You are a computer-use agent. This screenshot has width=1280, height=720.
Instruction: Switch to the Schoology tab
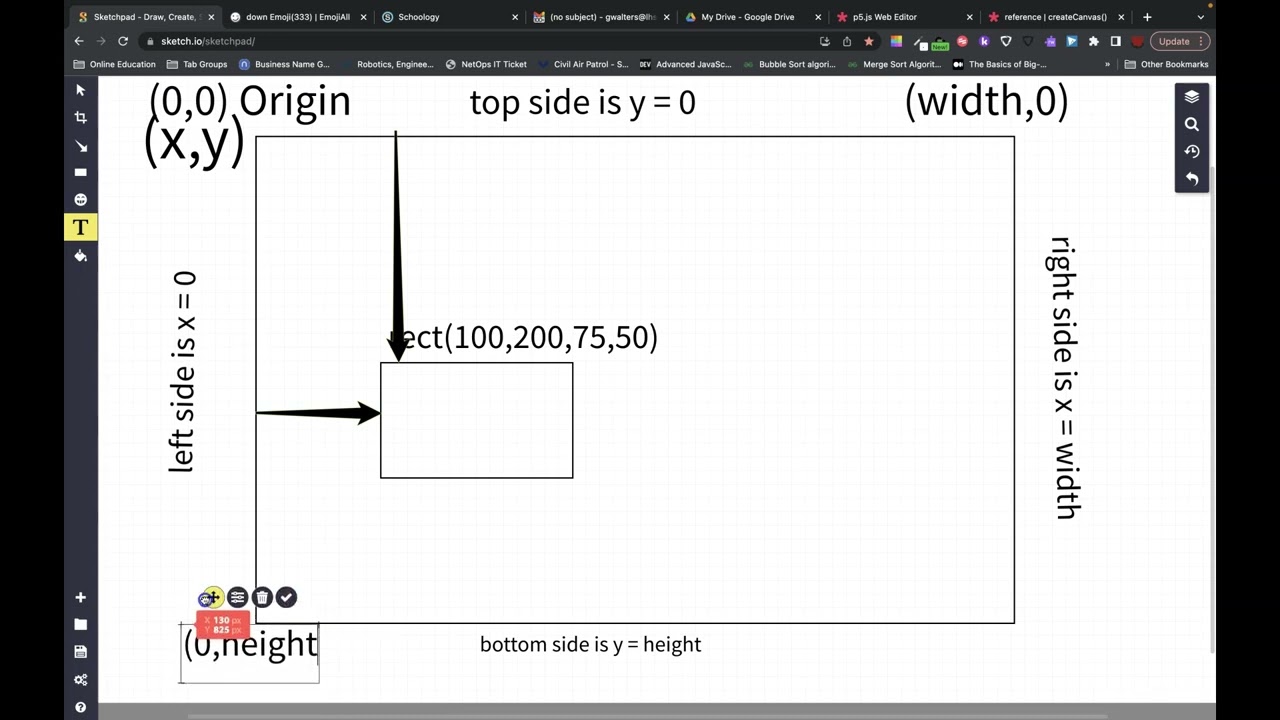(x=448, y=17)
